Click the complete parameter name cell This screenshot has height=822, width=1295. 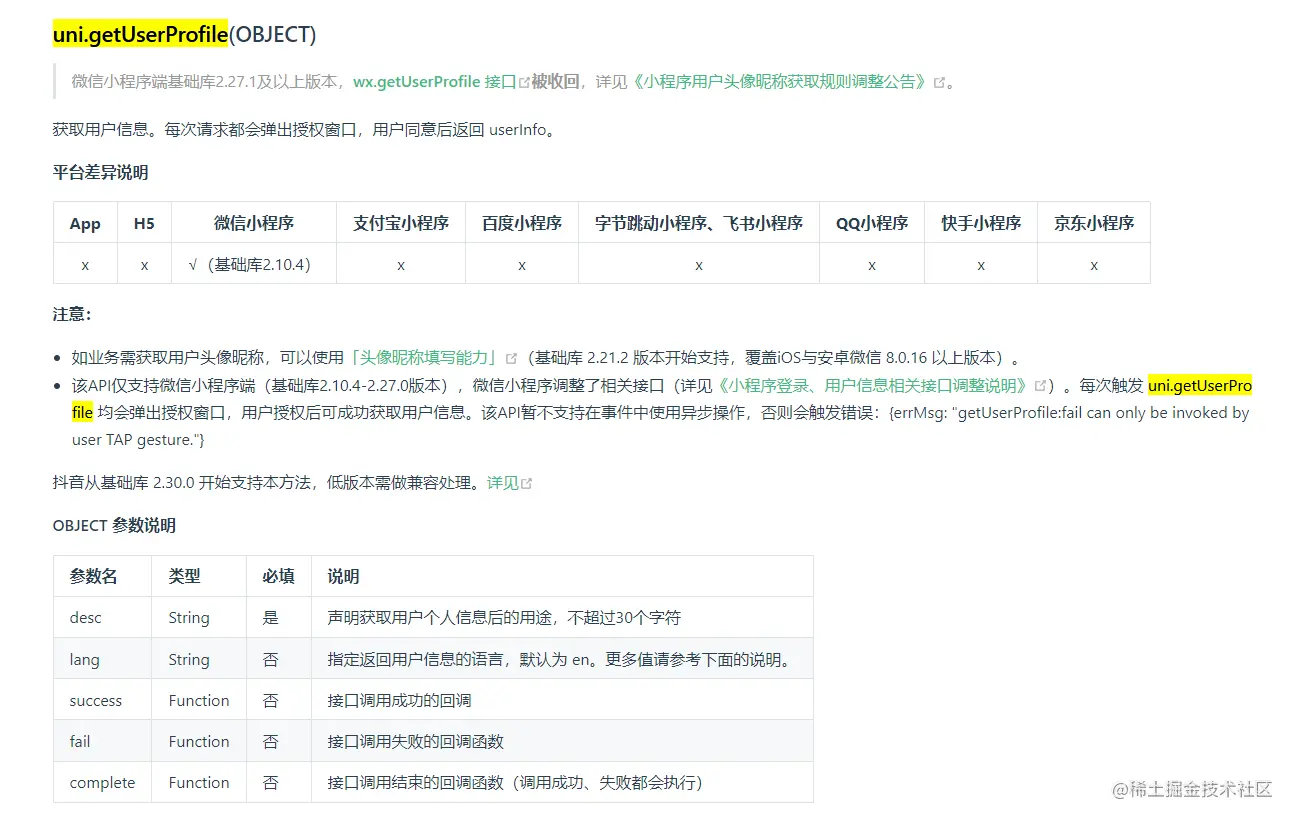[x=103, y=782]
